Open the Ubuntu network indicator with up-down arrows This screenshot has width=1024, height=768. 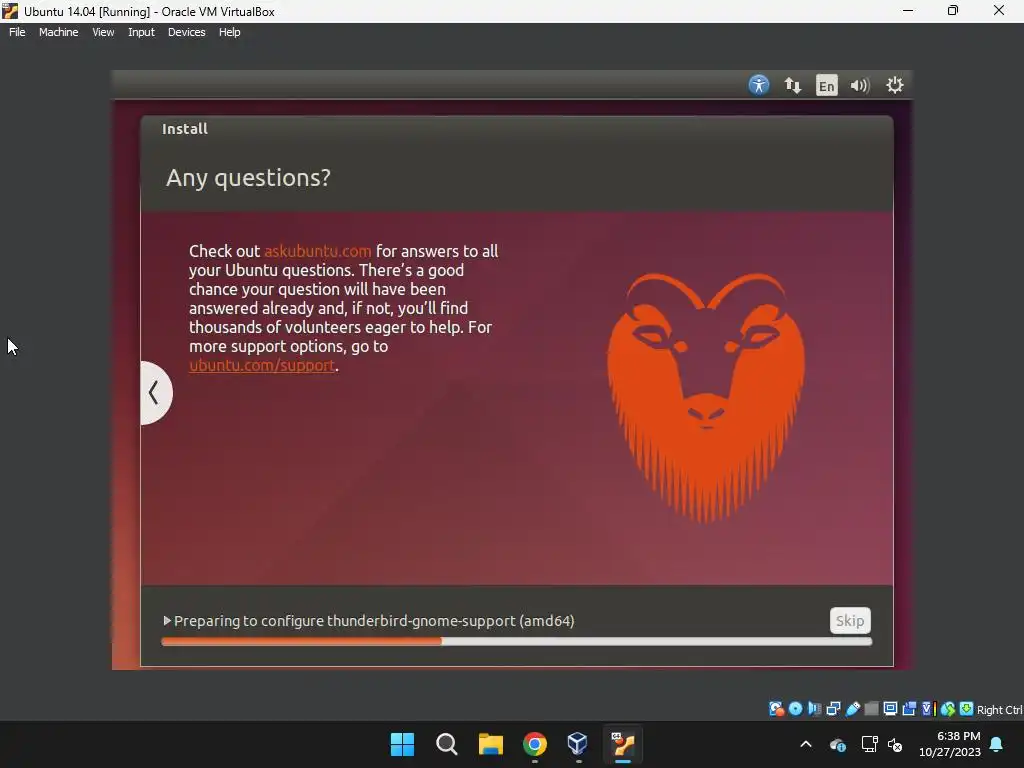[x=792, y=85]
